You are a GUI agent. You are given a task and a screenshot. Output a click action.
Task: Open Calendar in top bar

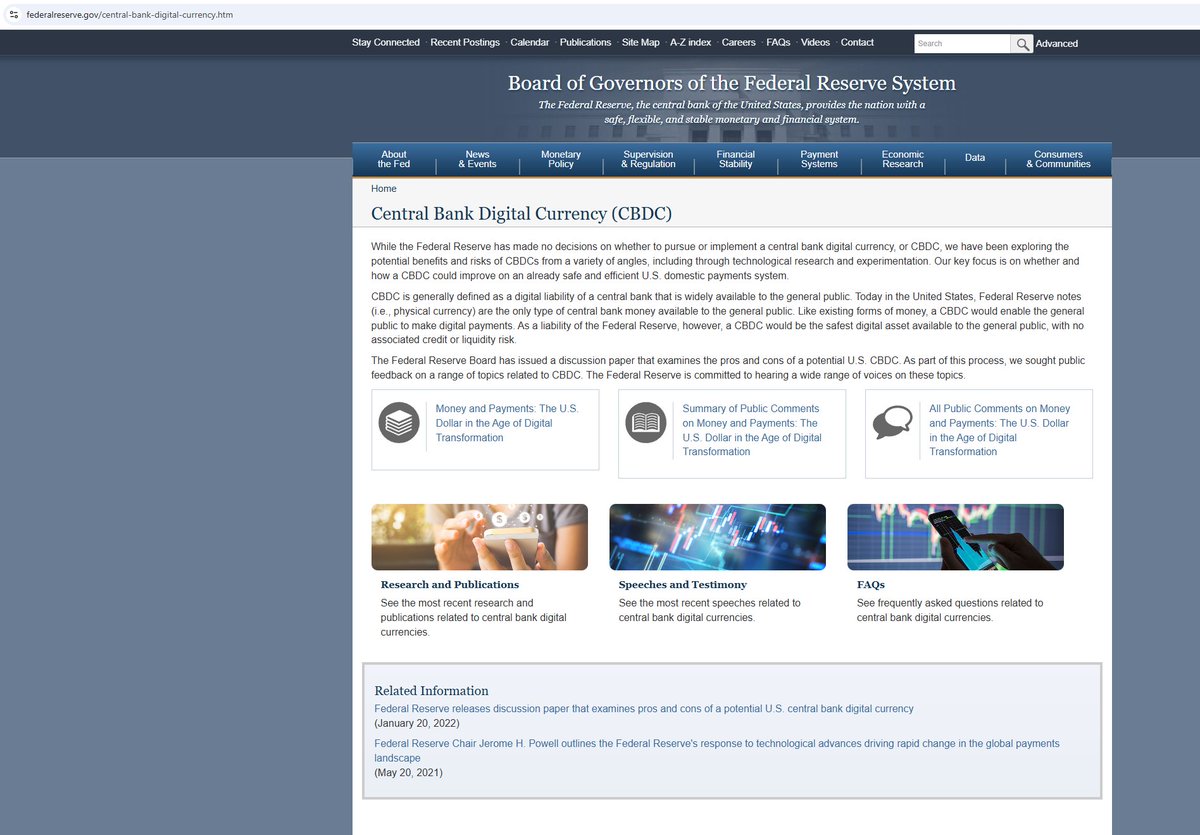530,43
